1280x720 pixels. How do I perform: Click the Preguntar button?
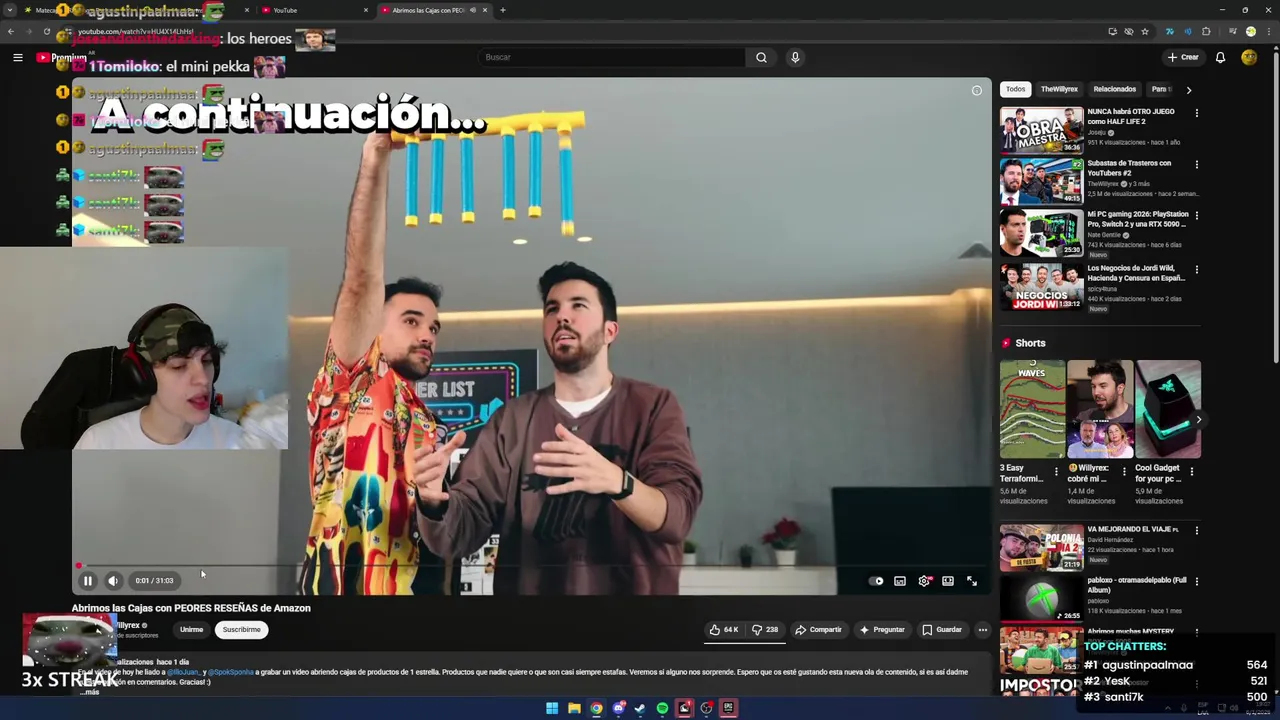882,630
